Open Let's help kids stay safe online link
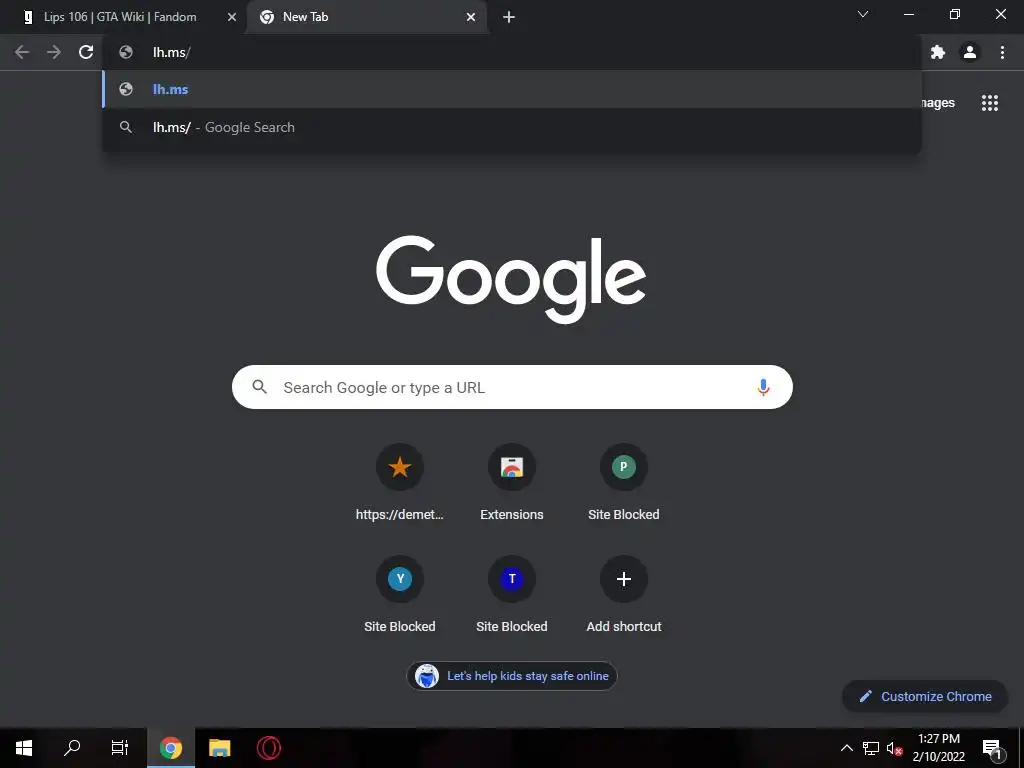This screenshot has width=1024, height=768. point(512,676)
